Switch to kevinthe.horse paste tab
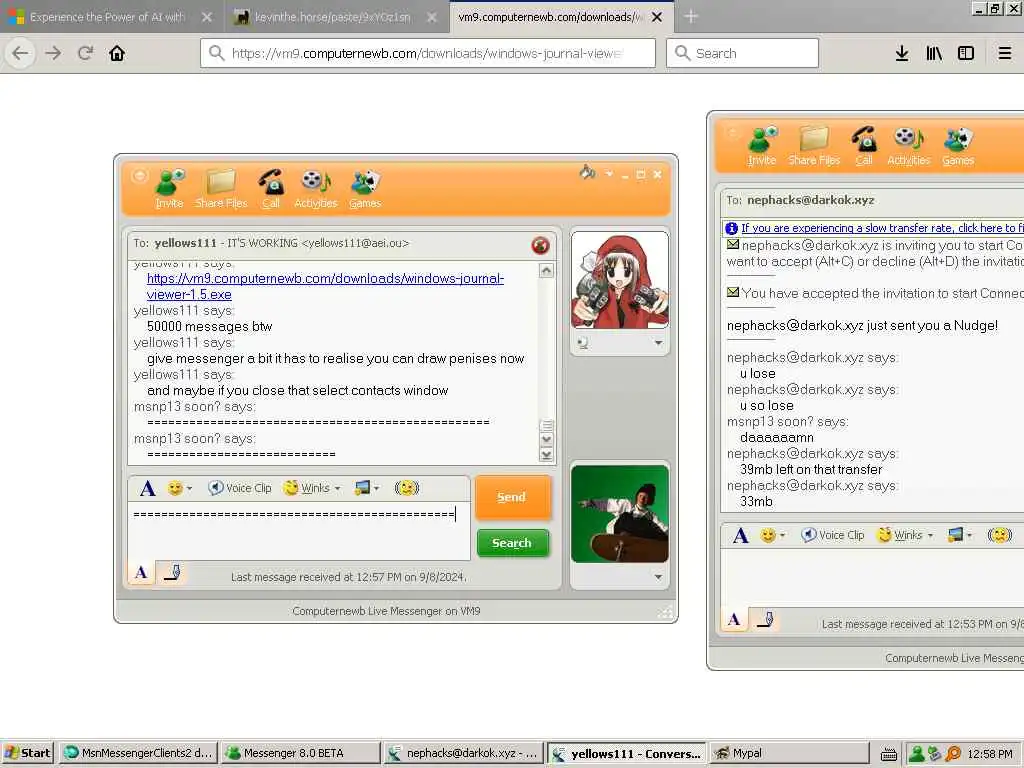1024x768 pixels. (x=333, y=17)
